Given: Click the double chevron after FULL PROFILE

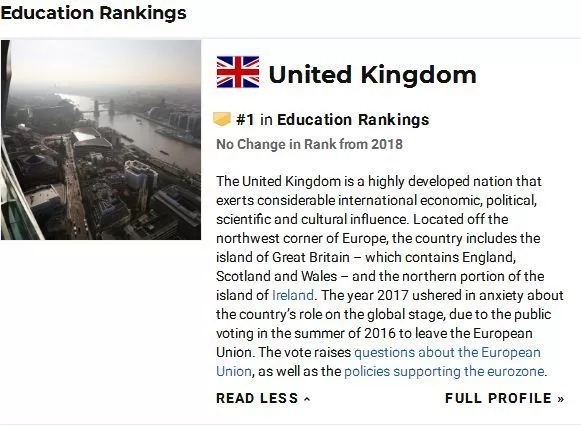Looking at the screenshot, I should [561, 399].
